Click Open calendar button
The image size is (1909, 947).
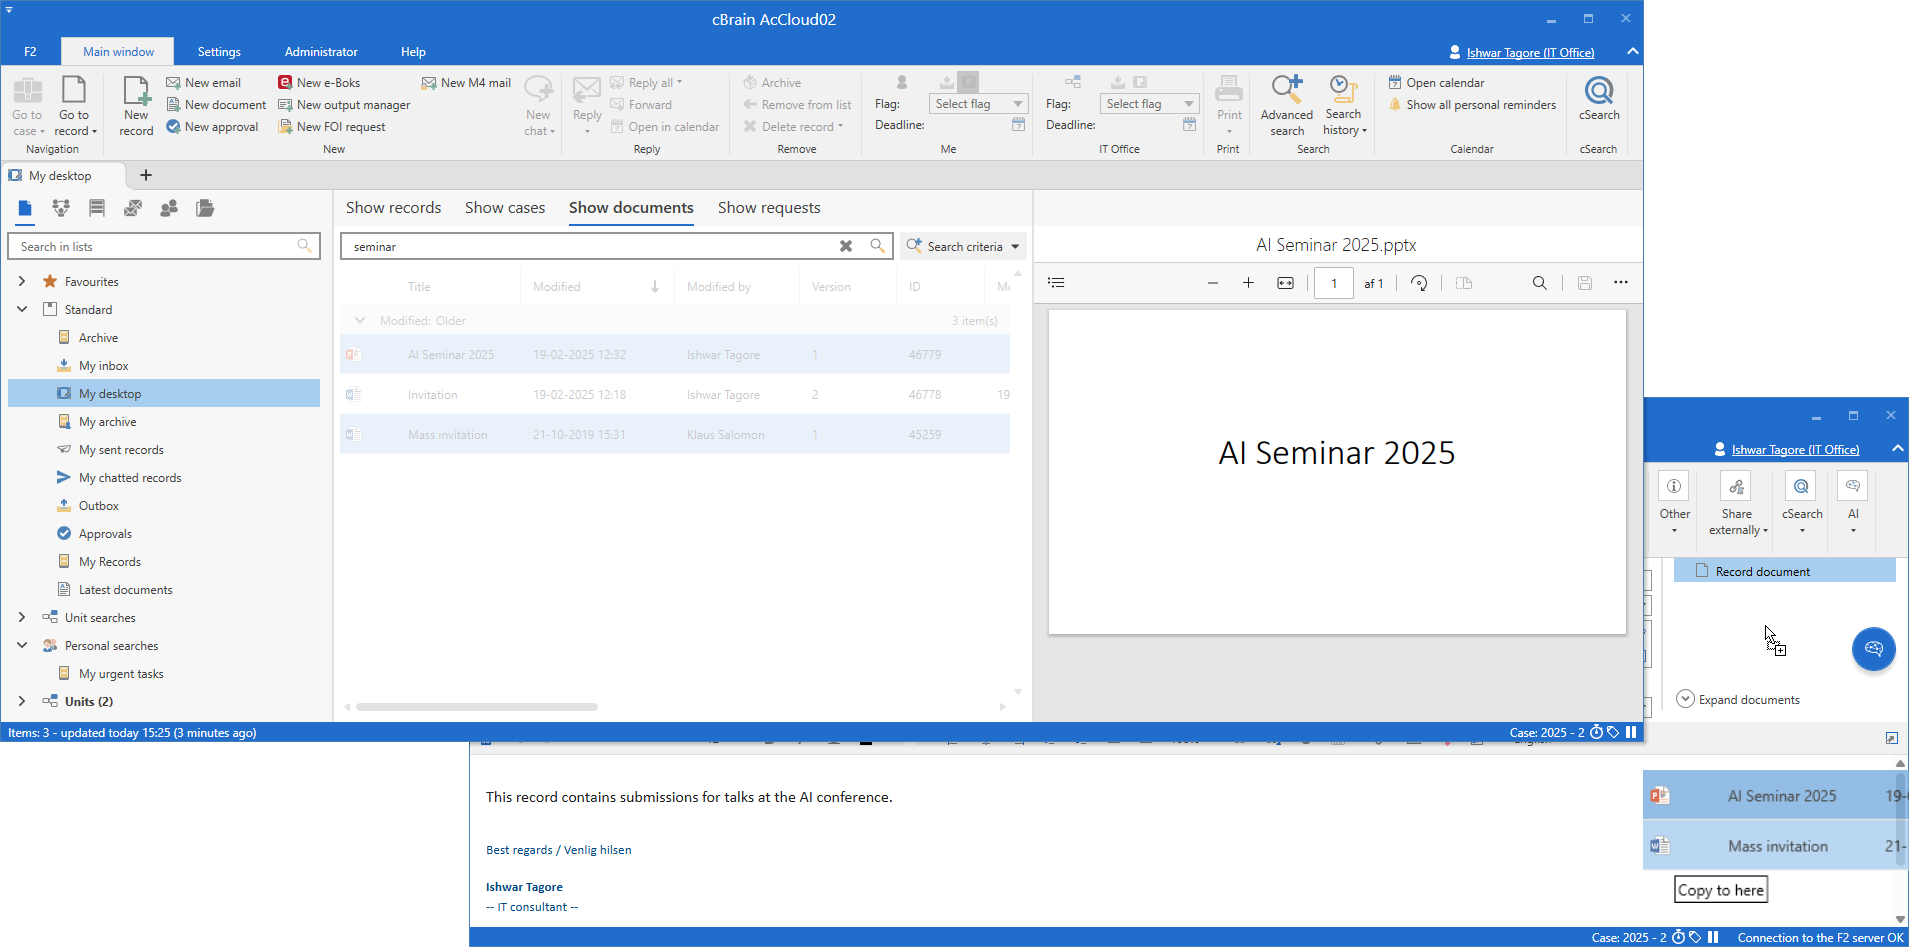(1444, 83)
